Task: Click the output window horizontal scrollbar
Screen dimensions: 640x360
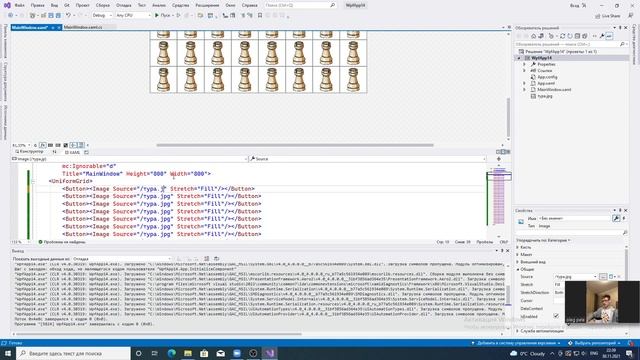Action: tap(158, 334)
